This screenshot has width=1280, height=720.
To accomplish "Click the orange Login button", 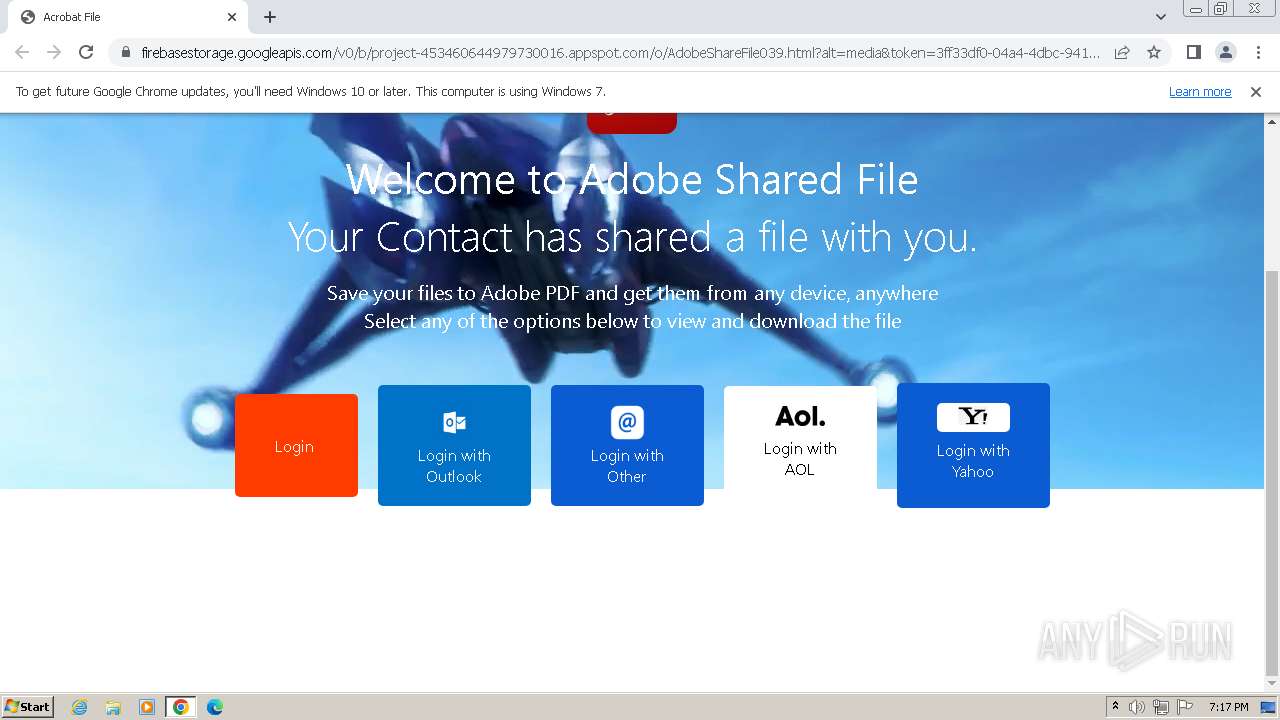I will (x=296, y=445).
